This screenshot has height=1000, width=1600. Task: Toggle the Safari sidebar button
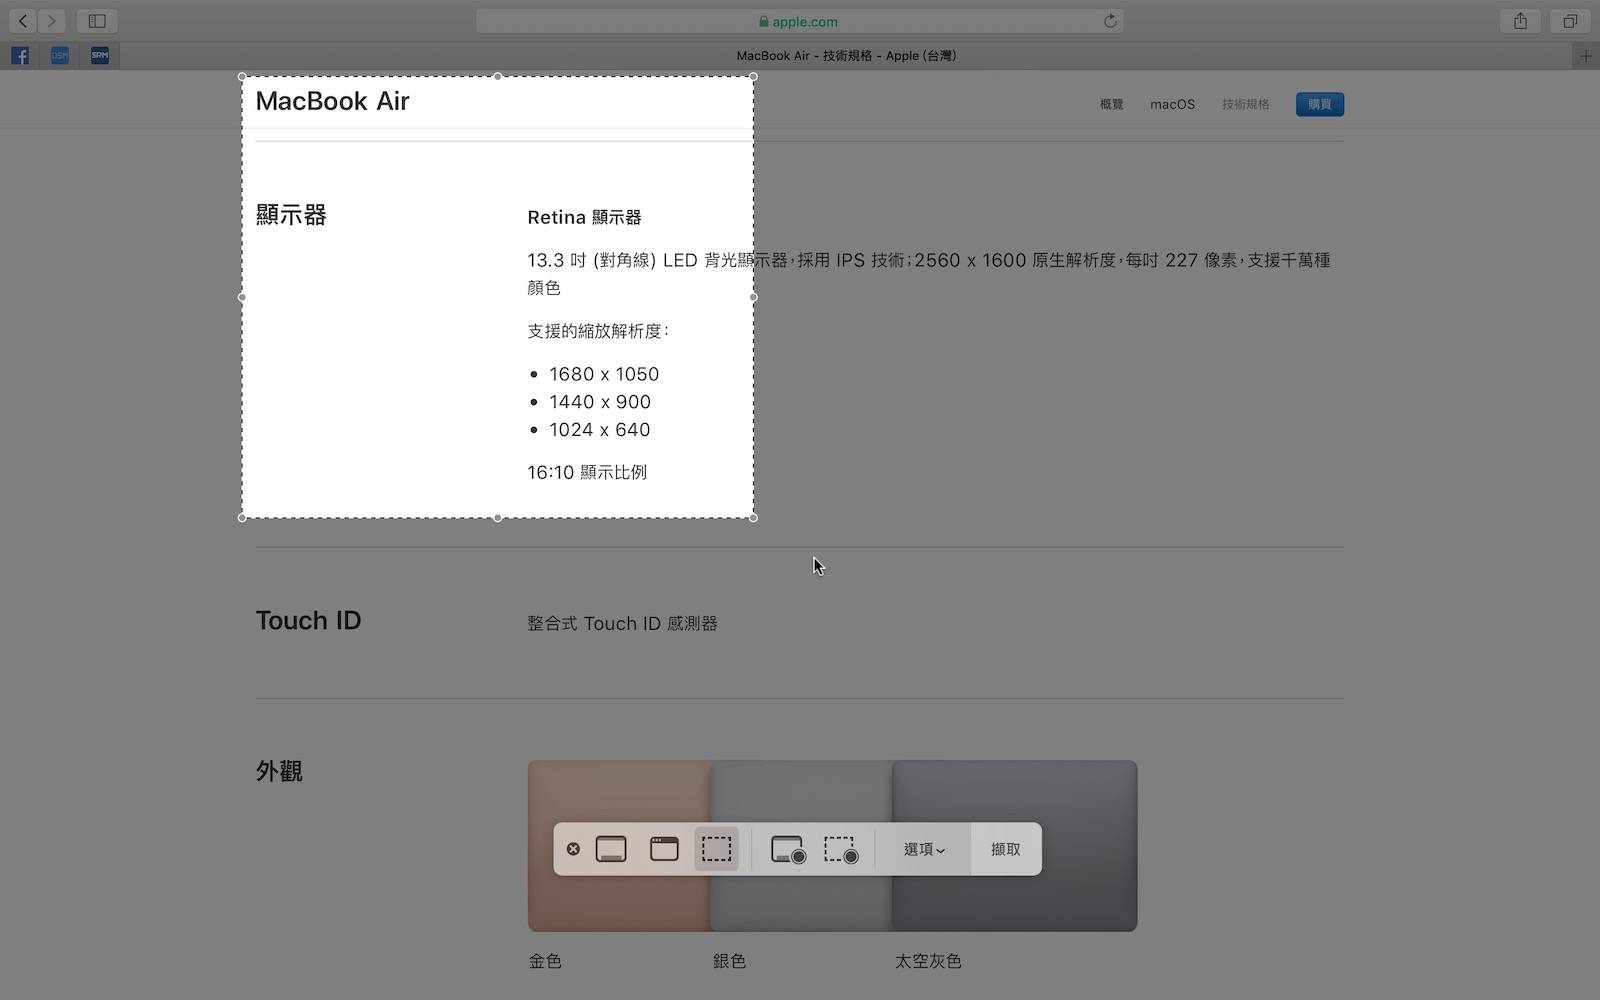(x=97, y=21)
